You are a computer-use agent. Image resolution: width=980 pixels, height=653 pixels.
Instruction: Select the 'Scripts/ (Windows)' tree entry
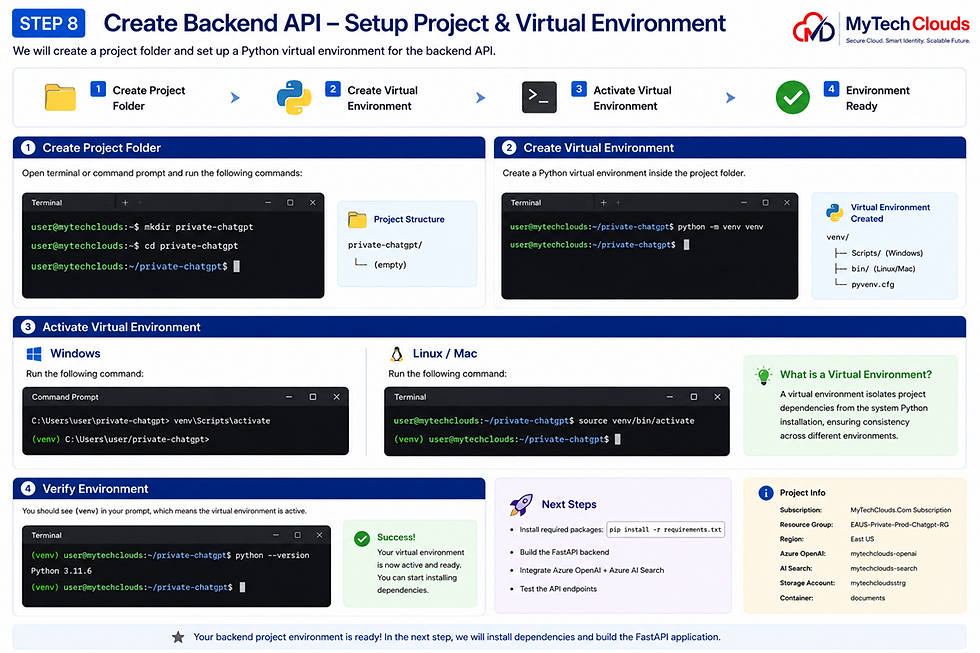coord(887,253)
